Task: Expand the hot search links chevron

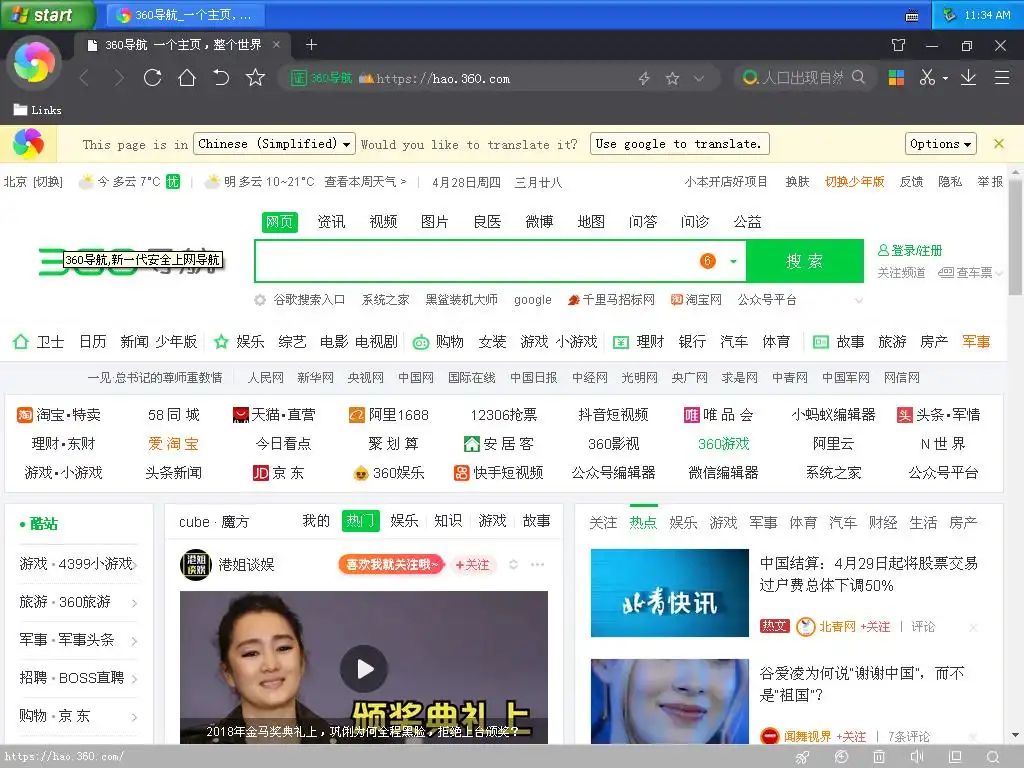Action: pyautogui.click(x=859, y=300)
